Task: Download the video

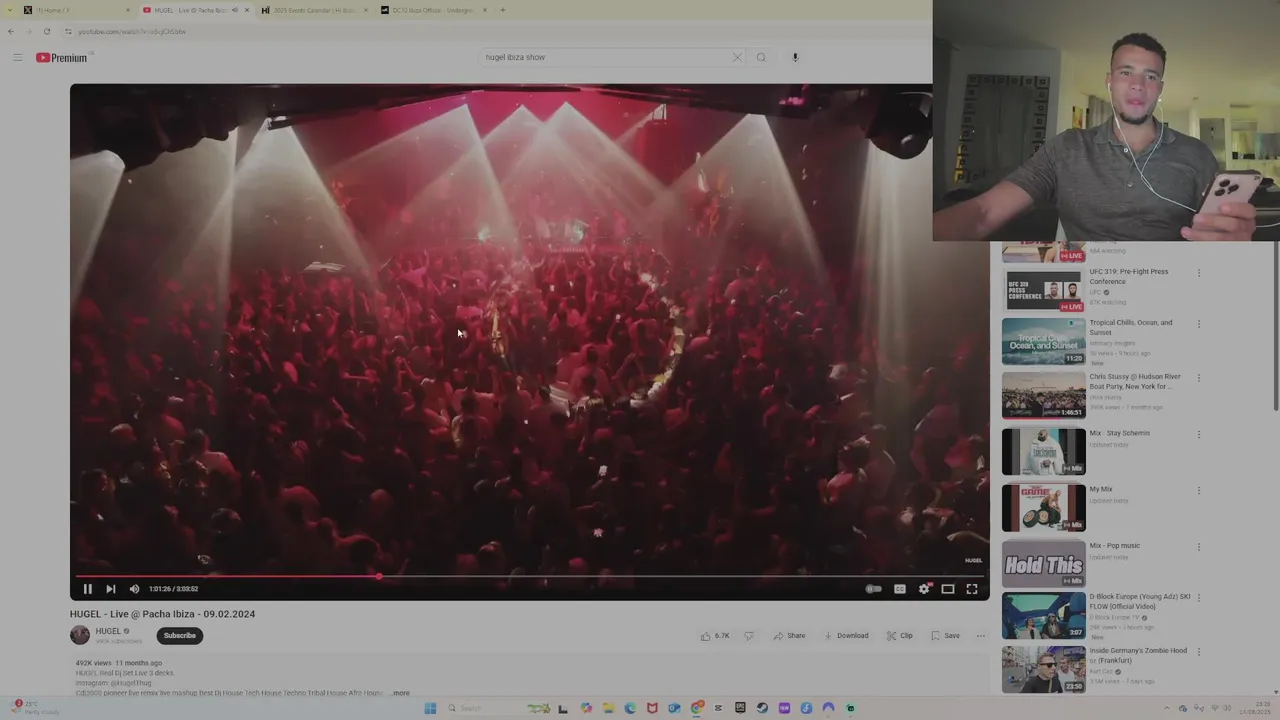Action: (x=846, y=636)
